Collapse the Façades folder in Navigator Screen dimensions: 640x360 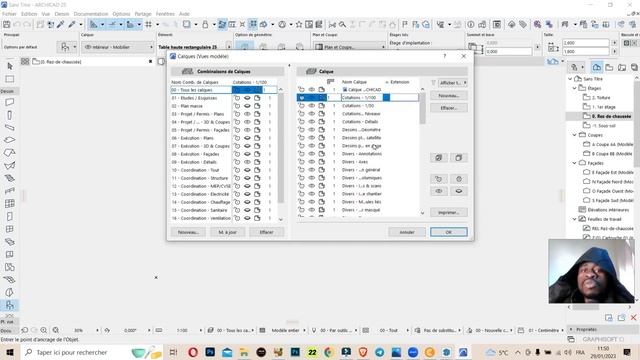(575, 163)
